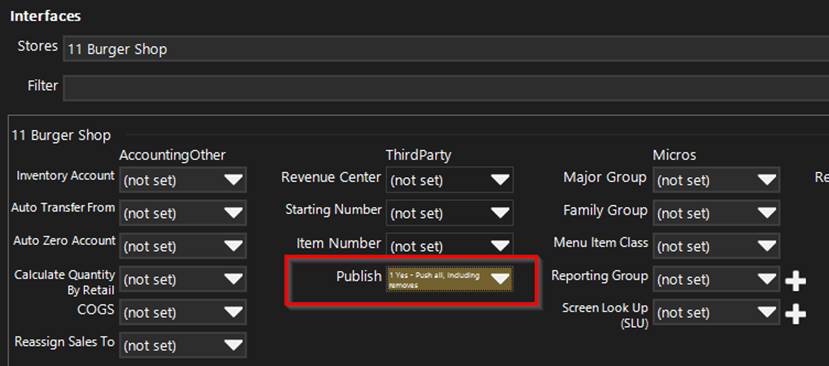Click the 'Item Number' field label
Image resolution: width=829 pixels, height=366 pixels.
pyautogui.click(x=338, y=243)
